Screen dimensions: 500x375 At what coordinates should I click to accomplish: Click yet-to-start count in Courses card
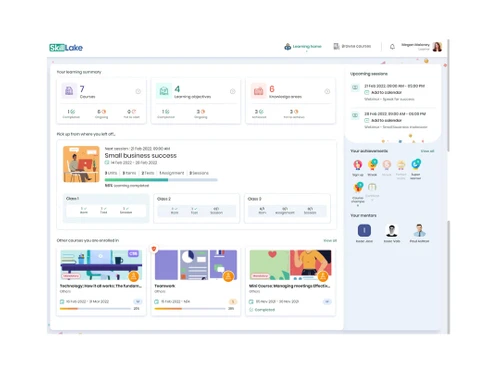(132, 114)
